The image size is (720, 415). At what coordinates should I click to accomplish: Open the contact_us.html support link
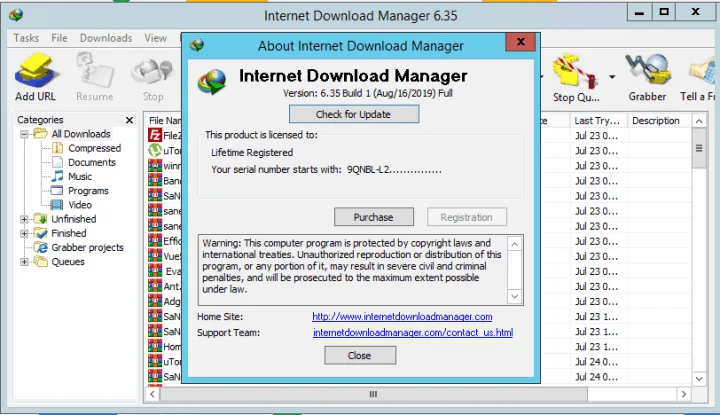pos(413,332)
